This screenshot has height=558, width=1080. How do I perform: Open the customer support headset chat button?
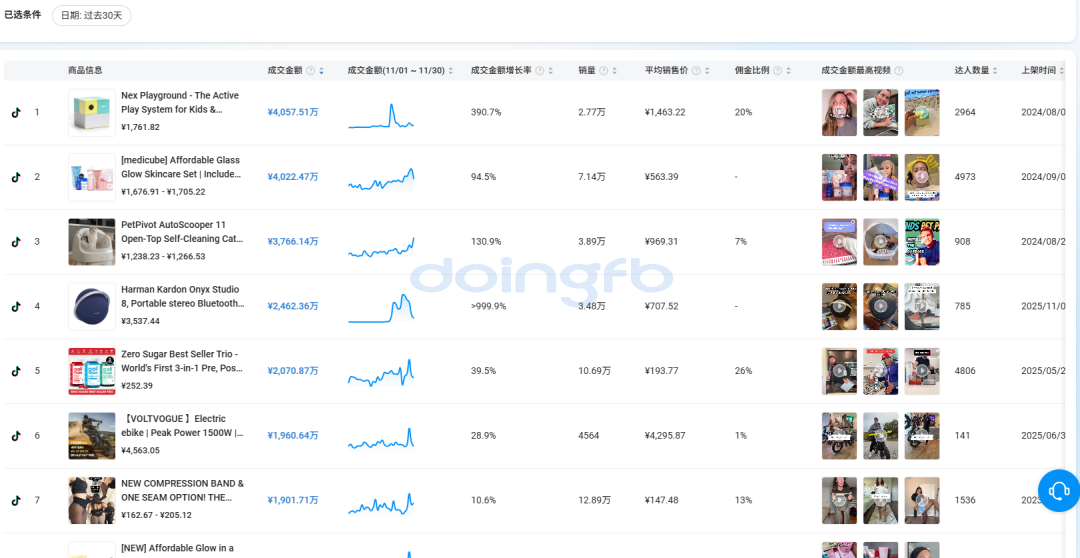[1059, 490]
